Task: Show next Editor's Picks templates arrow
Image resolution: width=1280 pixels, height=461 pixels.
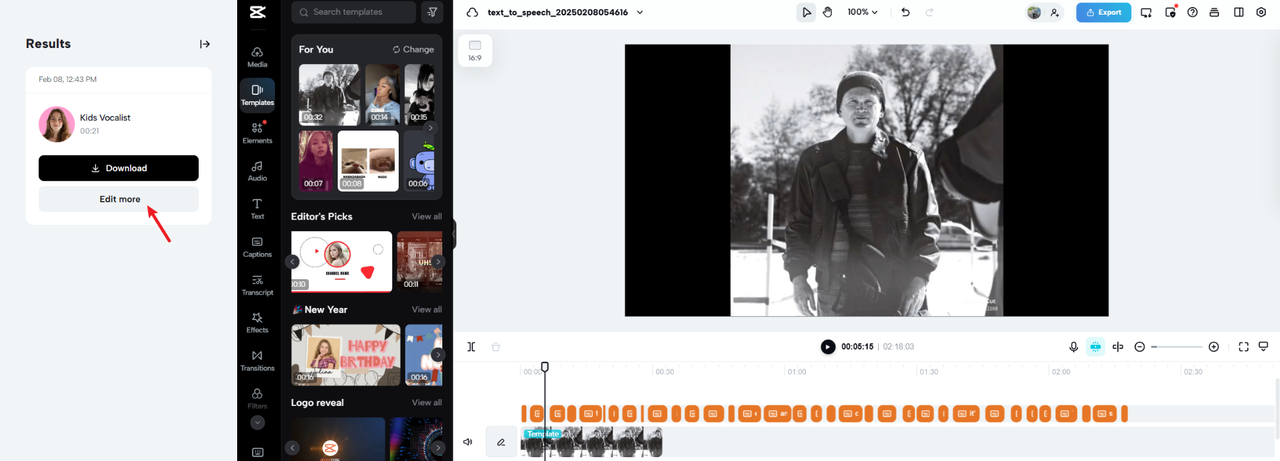Action: 438,262
